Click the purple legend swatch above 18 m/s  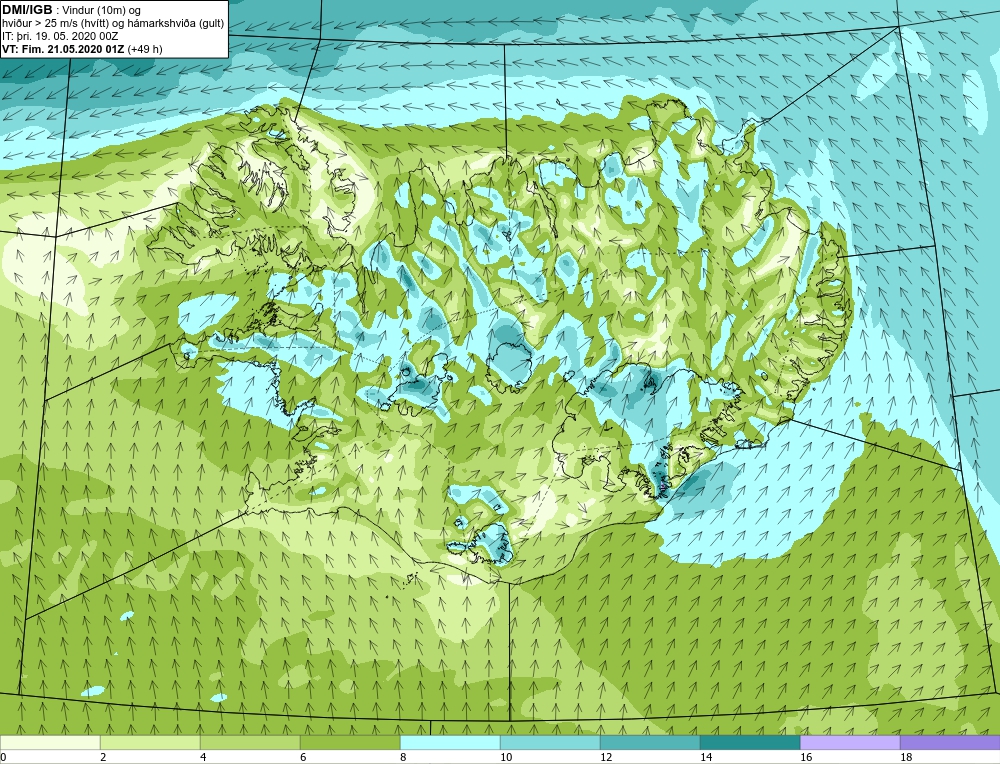[x=950, y=742]
